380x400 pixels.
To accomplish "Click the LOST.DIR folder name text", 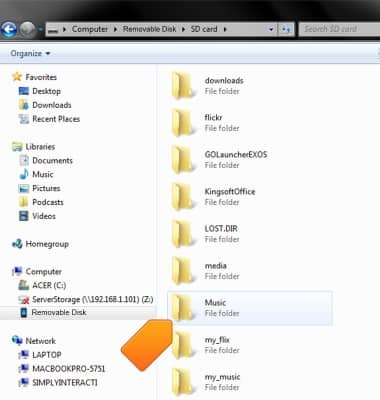I will pos(221,229).
